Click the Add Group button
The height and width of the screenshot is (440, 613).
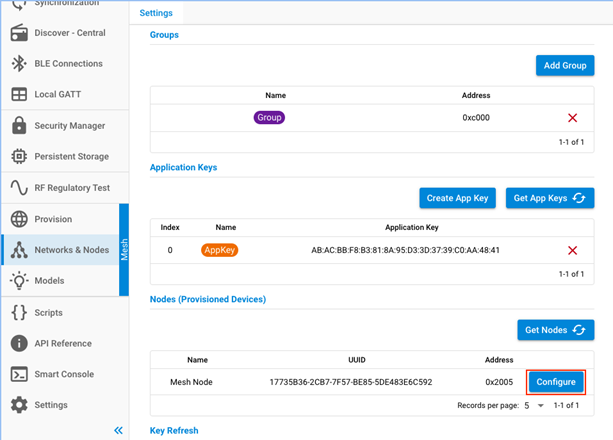coord(565,65)
